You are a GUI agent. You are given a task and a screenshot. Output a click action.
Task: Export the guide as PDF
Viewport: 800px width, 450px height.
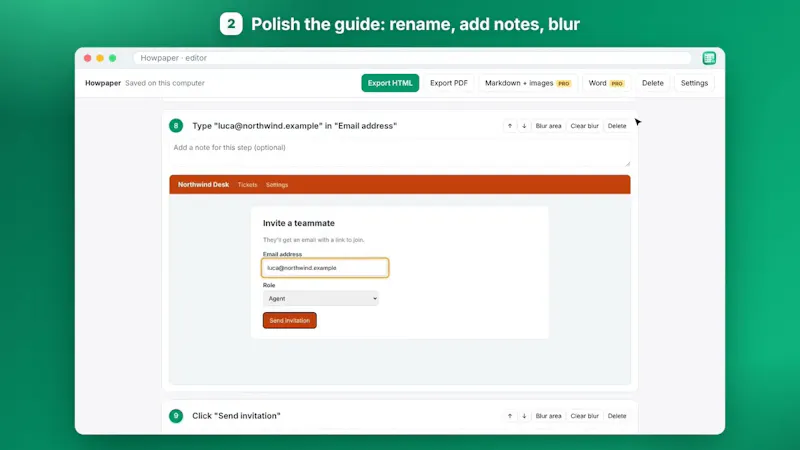(x=448, y=83)
